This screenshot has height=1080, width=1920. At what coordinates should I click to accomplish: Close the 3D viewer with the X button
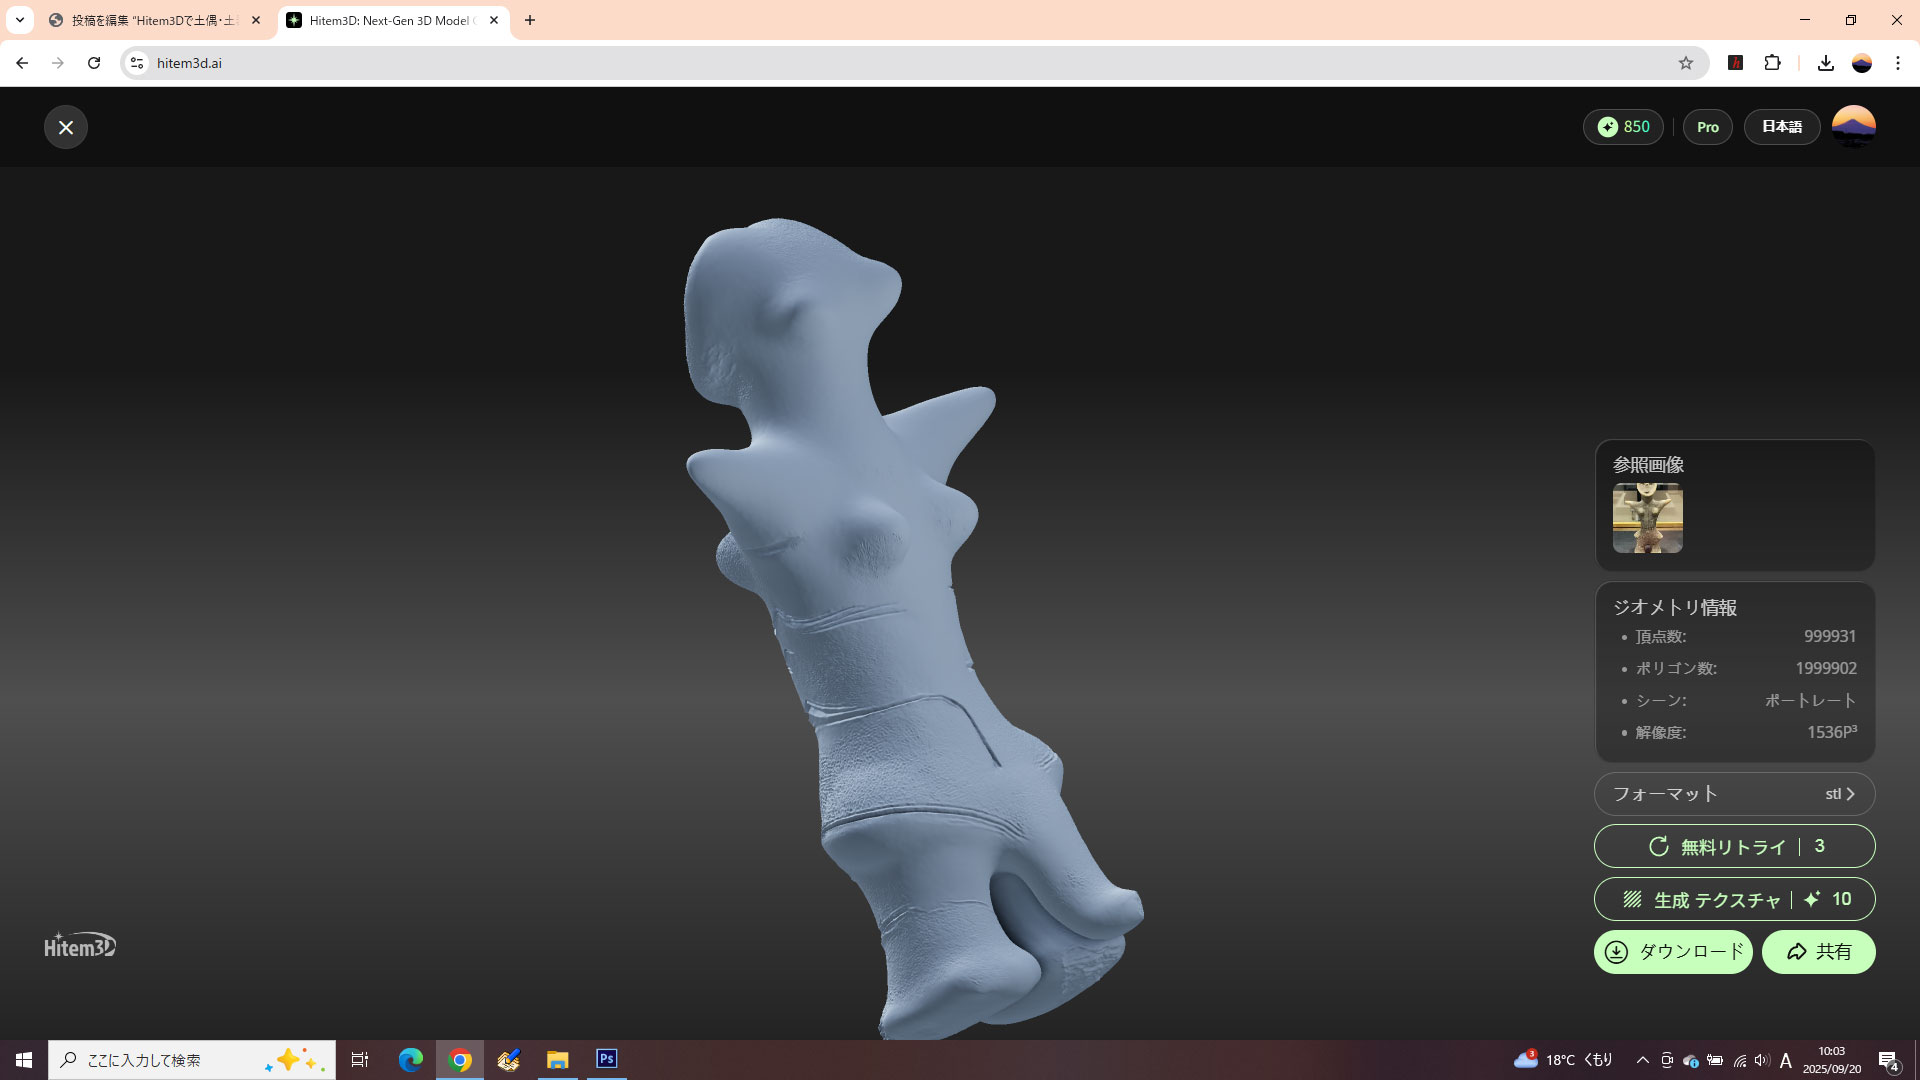click(x=66, y=127)
